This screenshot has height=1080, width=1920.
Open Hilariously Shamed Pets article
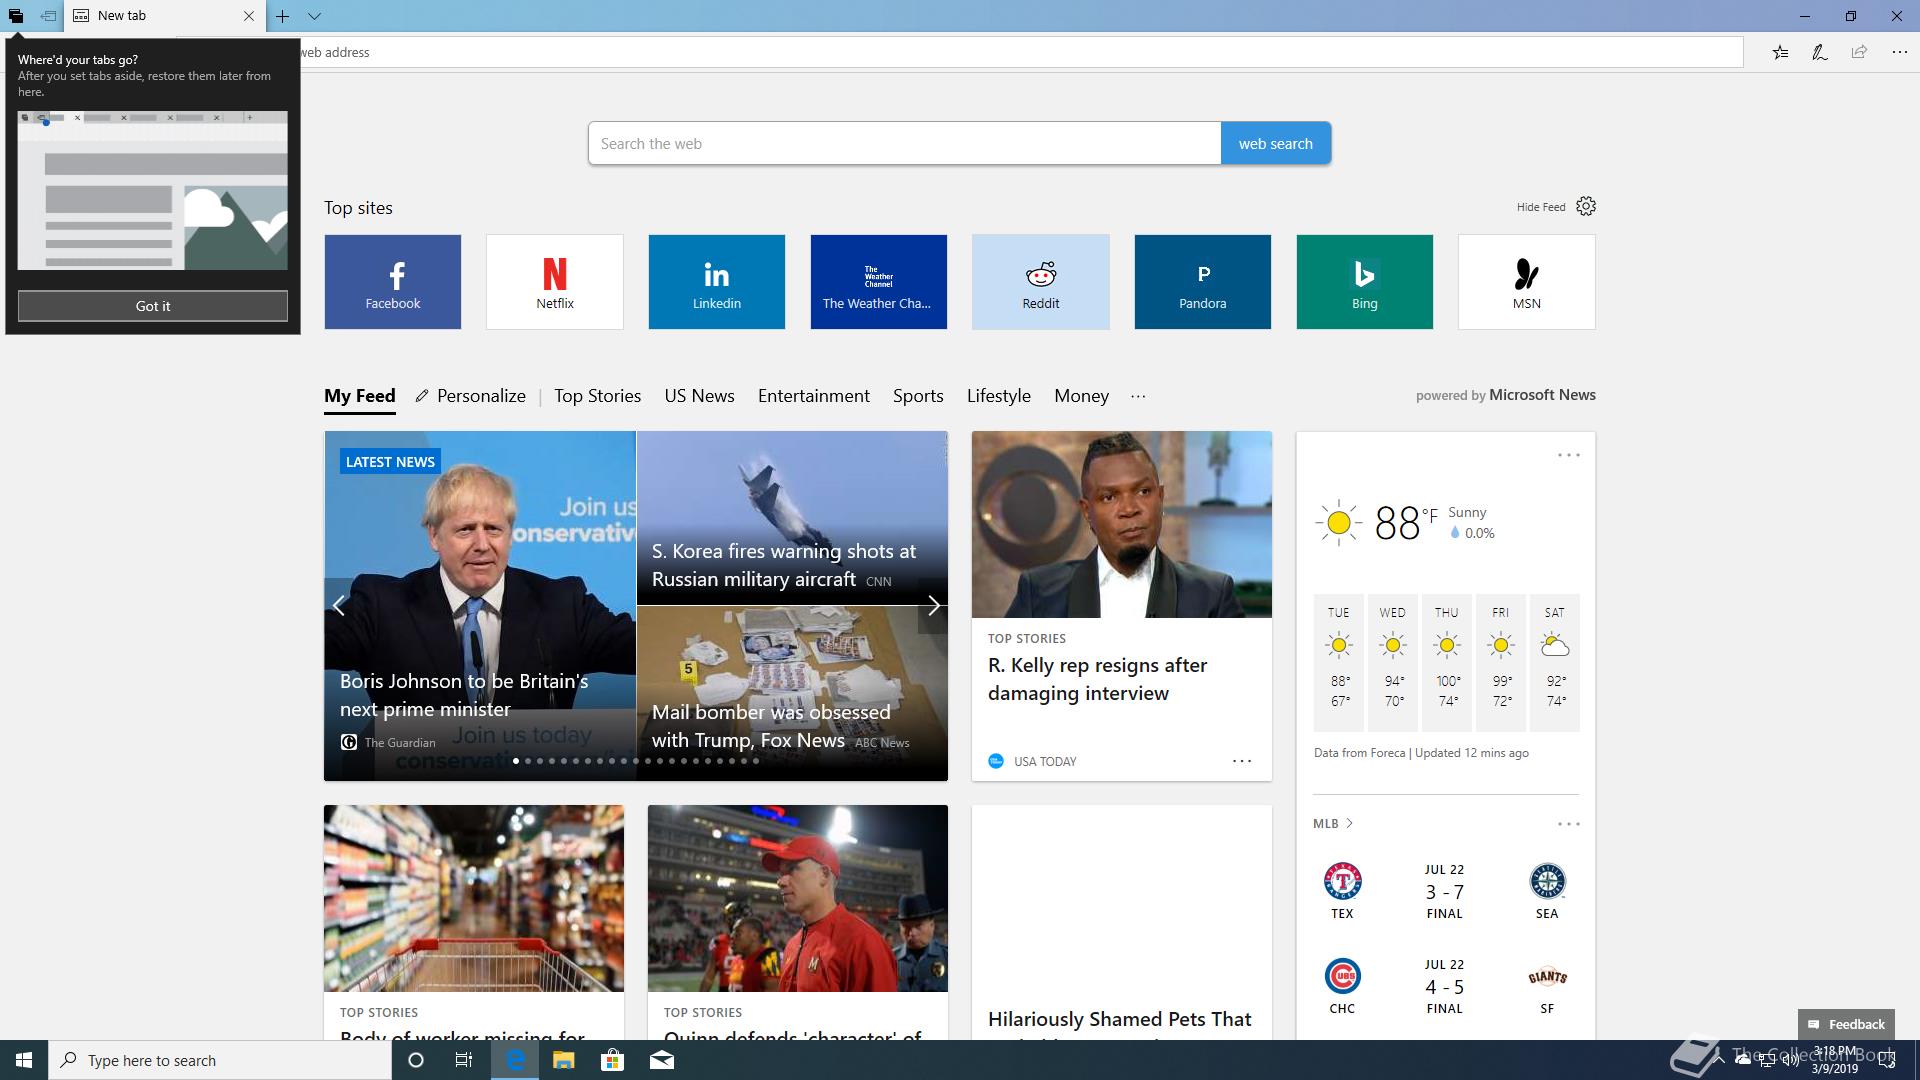click(1119, 1020)
